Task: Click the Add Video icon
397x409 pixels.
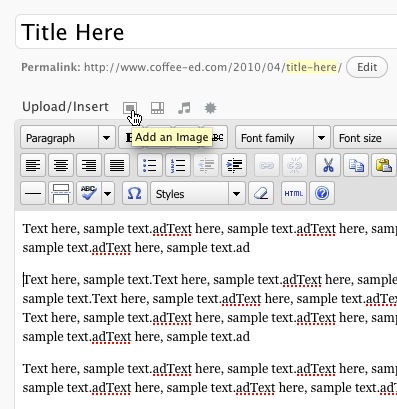Action: [x=157, y=108]
